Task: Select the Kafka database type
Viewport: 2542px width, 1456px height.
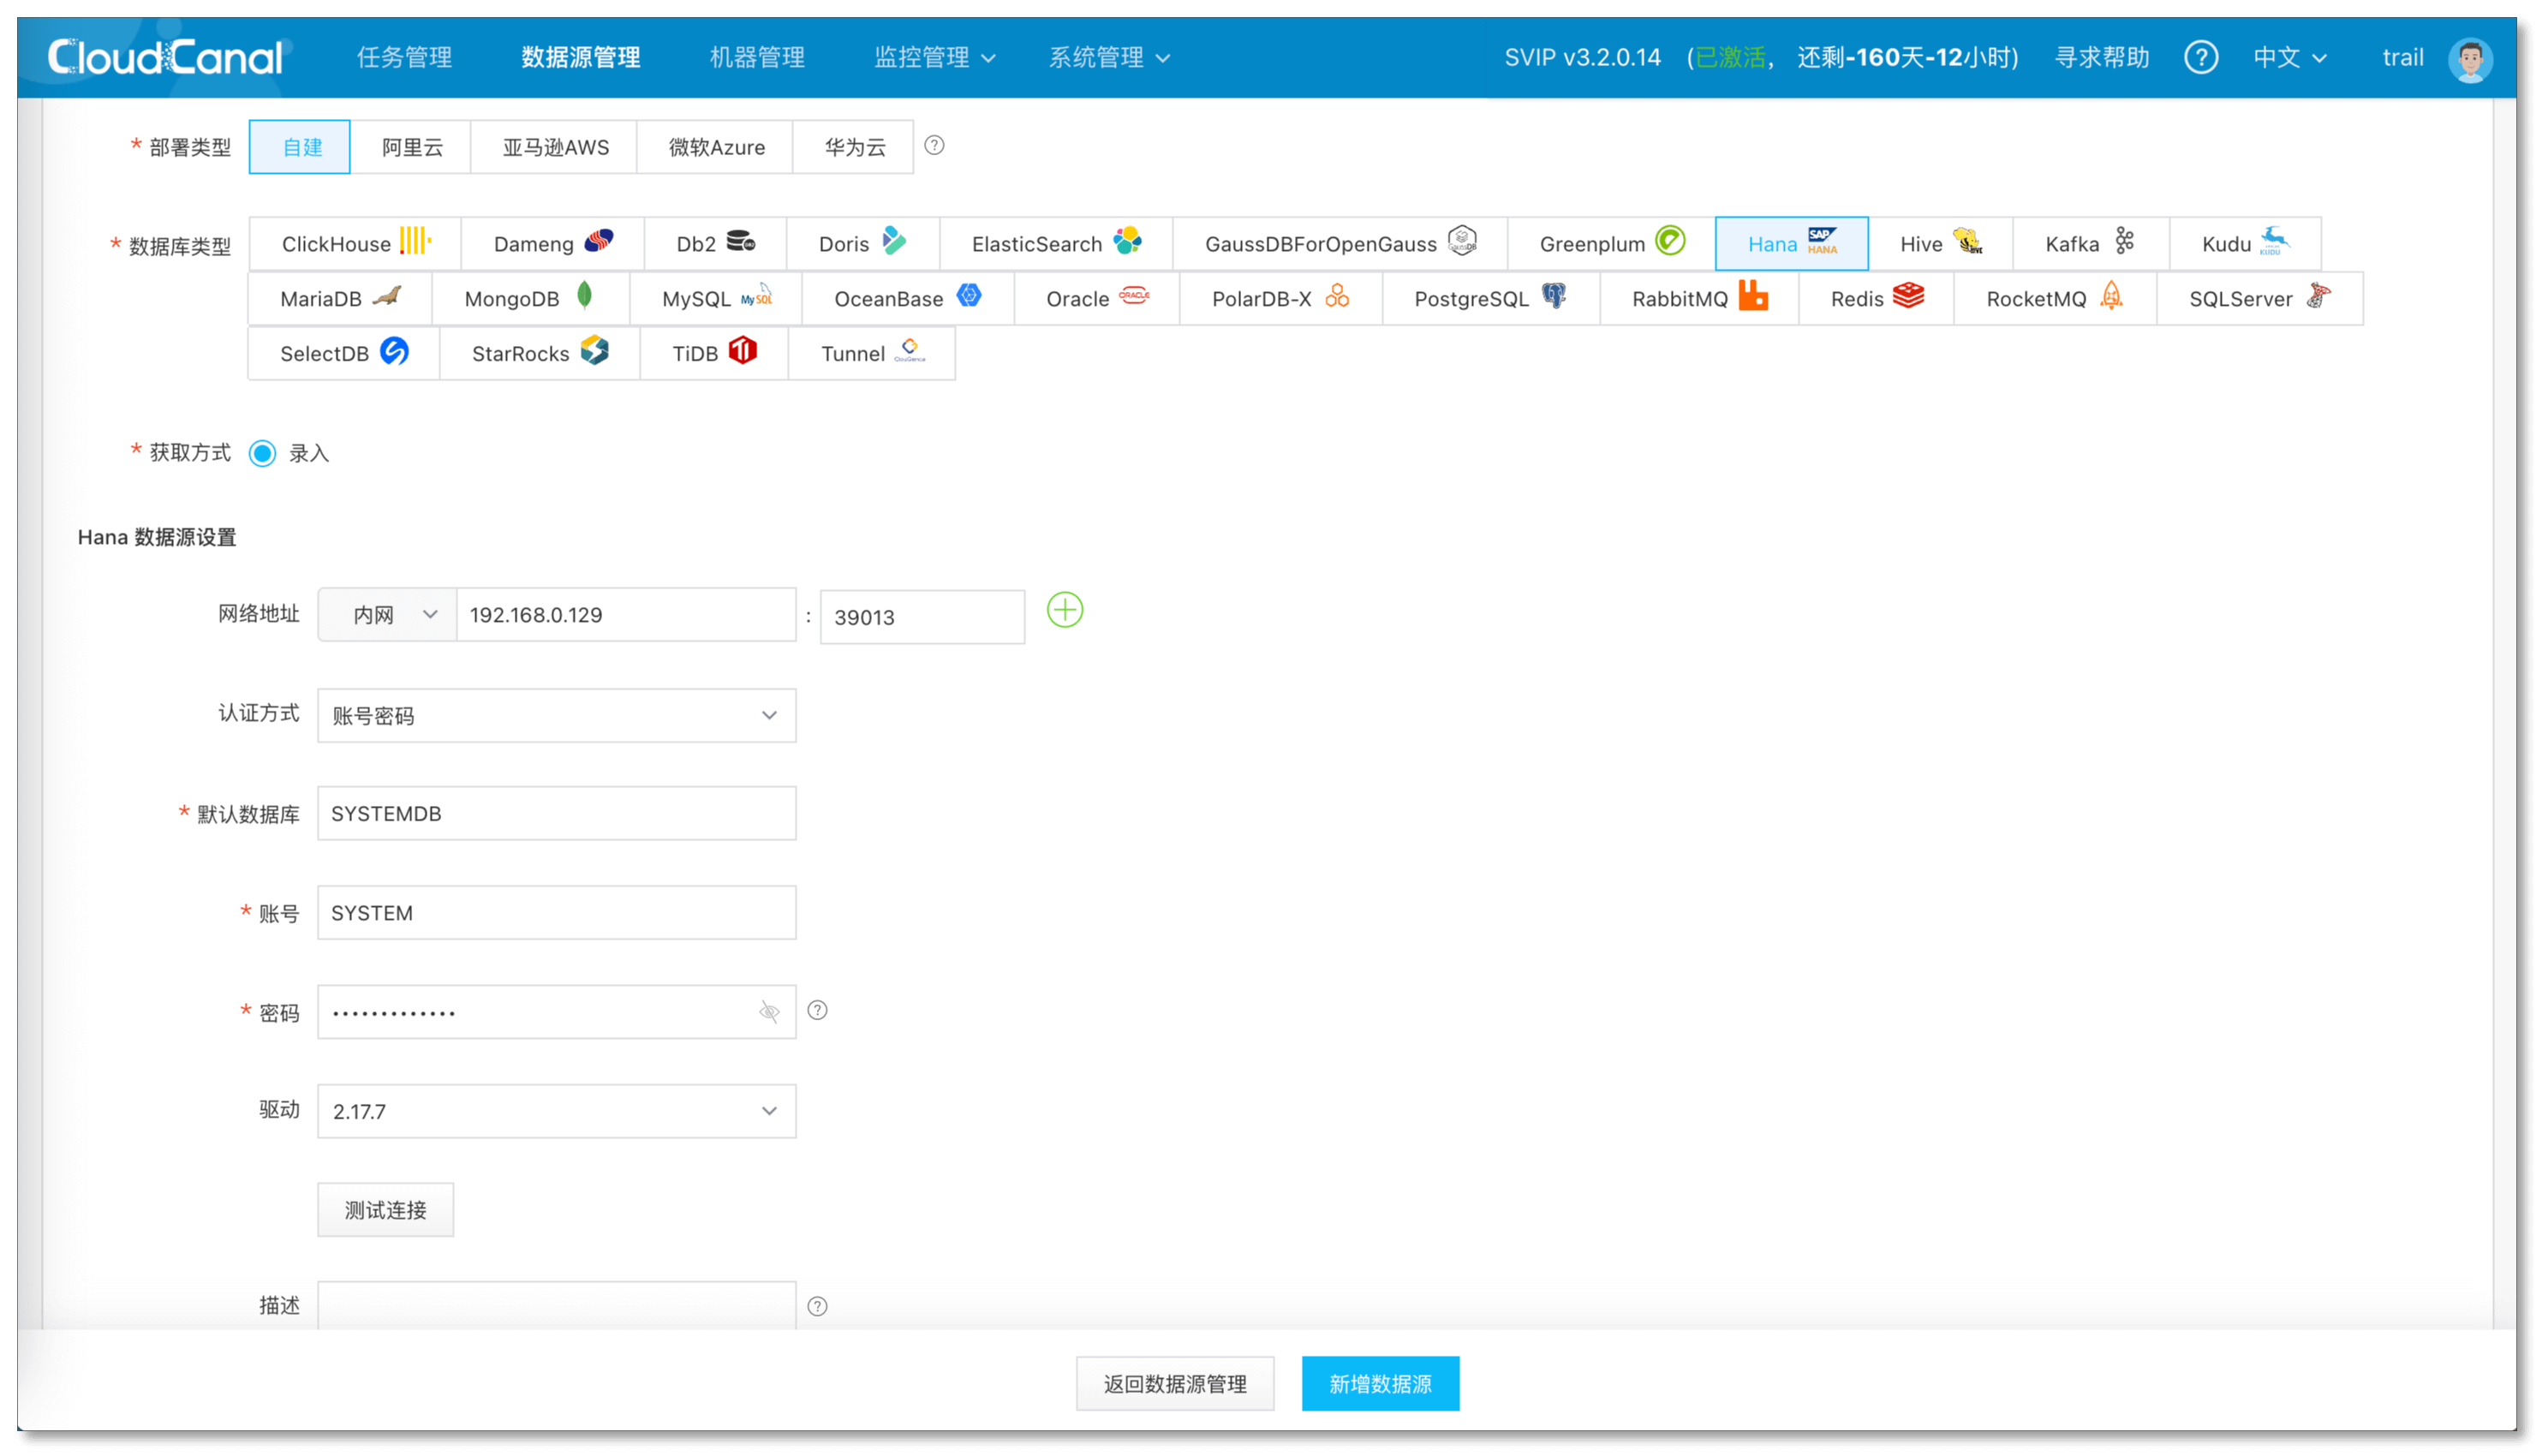Action: [2090, 243]
